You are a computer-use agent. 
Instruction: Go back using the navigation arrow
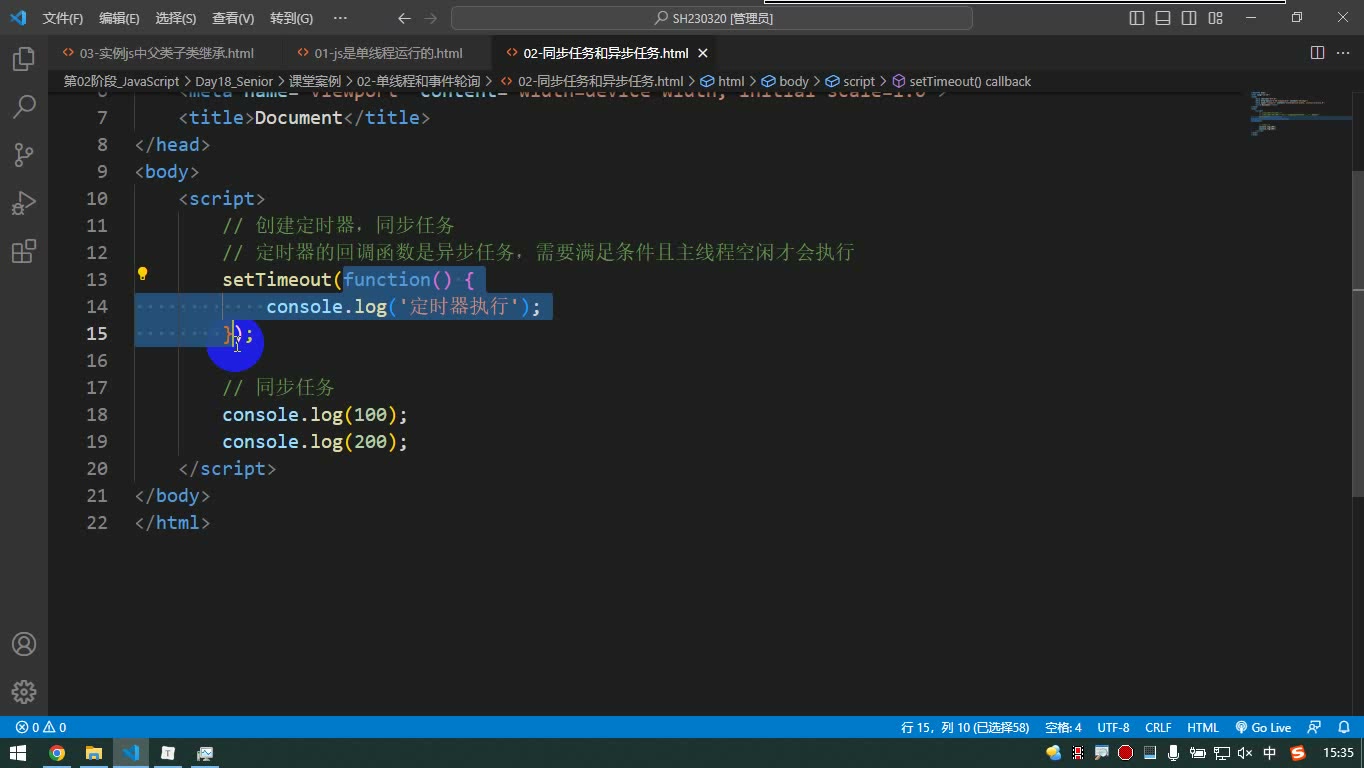[404, 18]
